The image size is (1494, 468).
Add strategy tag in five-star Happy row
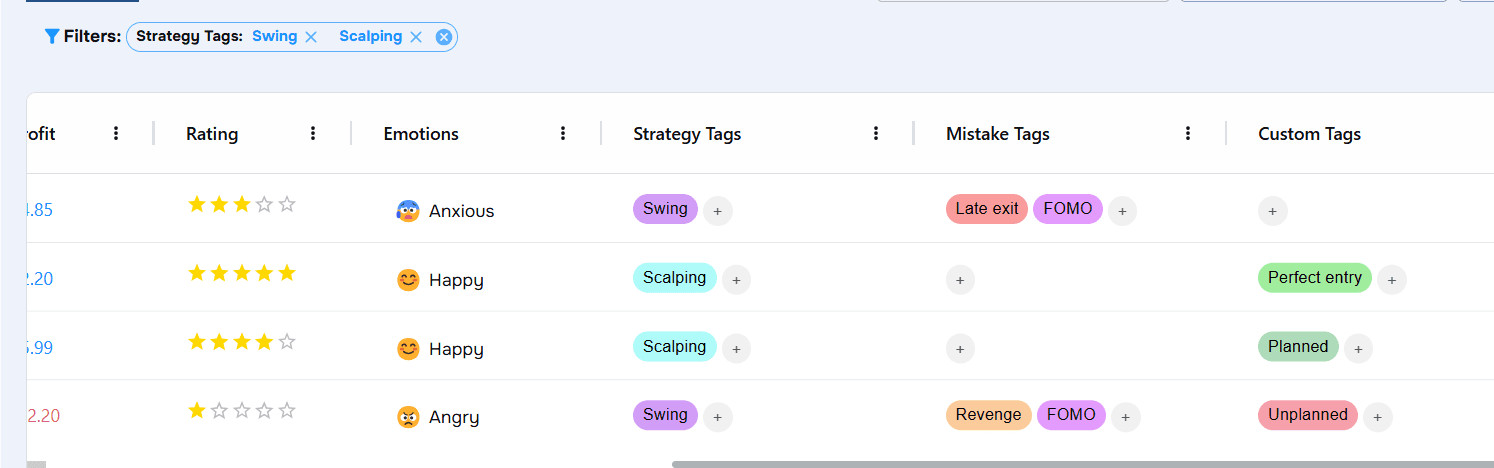736,280
